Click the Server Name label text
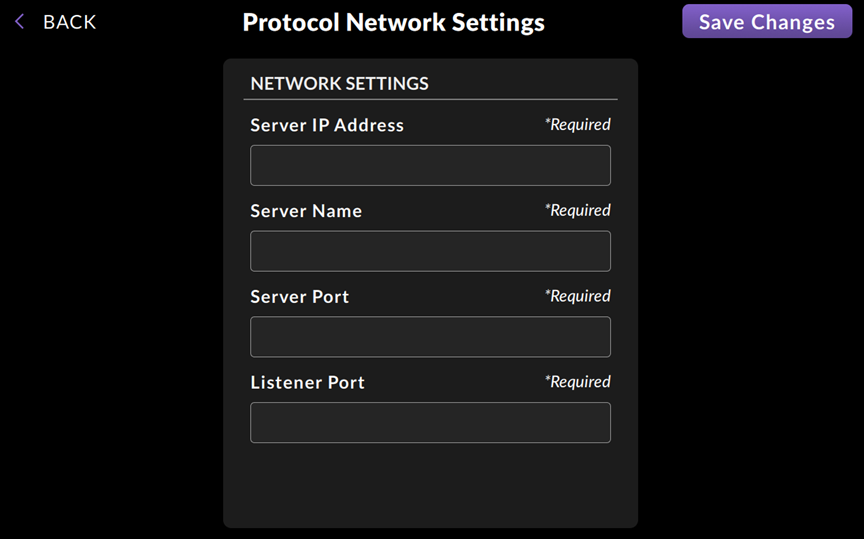Image resolution: width=864 pixels, height=539 pixels. click(306, 211)
